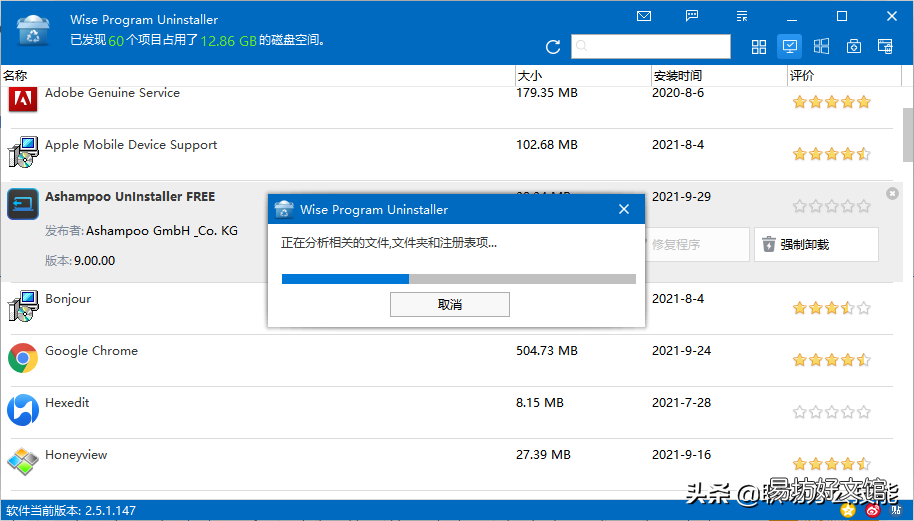Click 取消 in the analysis dialog
914x521 pixels.
[449, 304]
